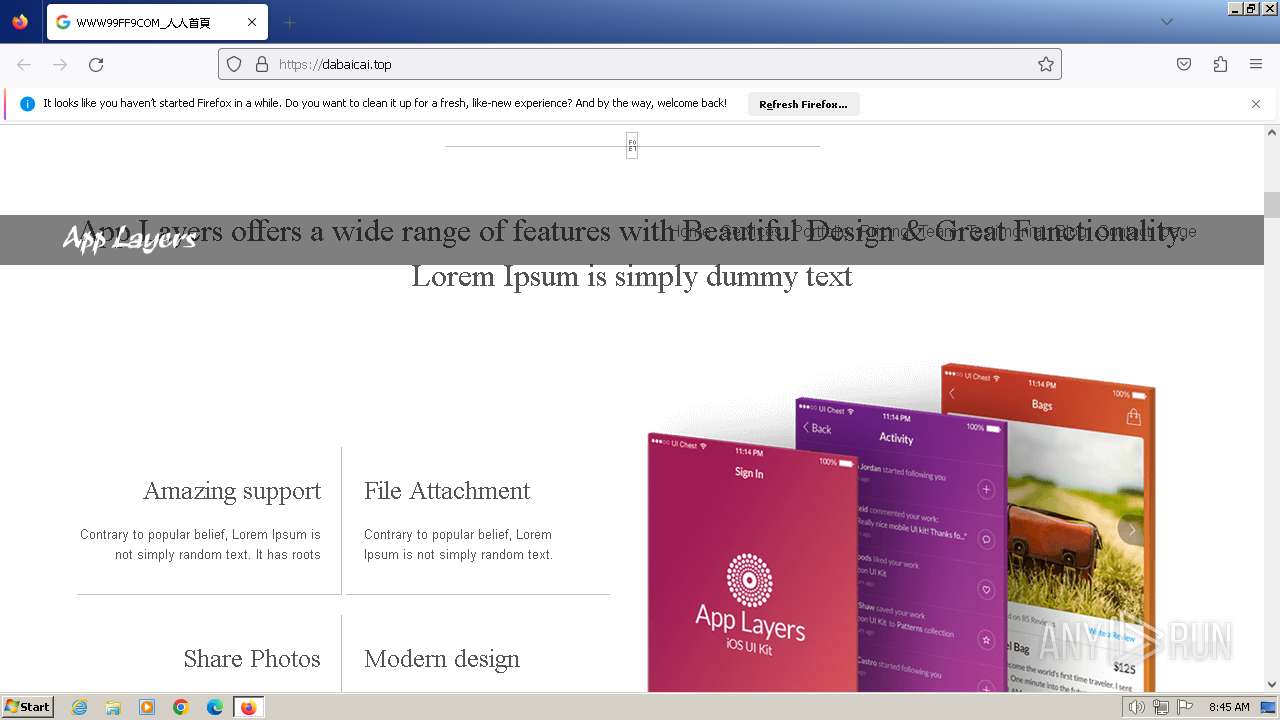Viewport: 1280px width, 720px height.
Task: View site security padlock info
Action: [x=262, y=64]
